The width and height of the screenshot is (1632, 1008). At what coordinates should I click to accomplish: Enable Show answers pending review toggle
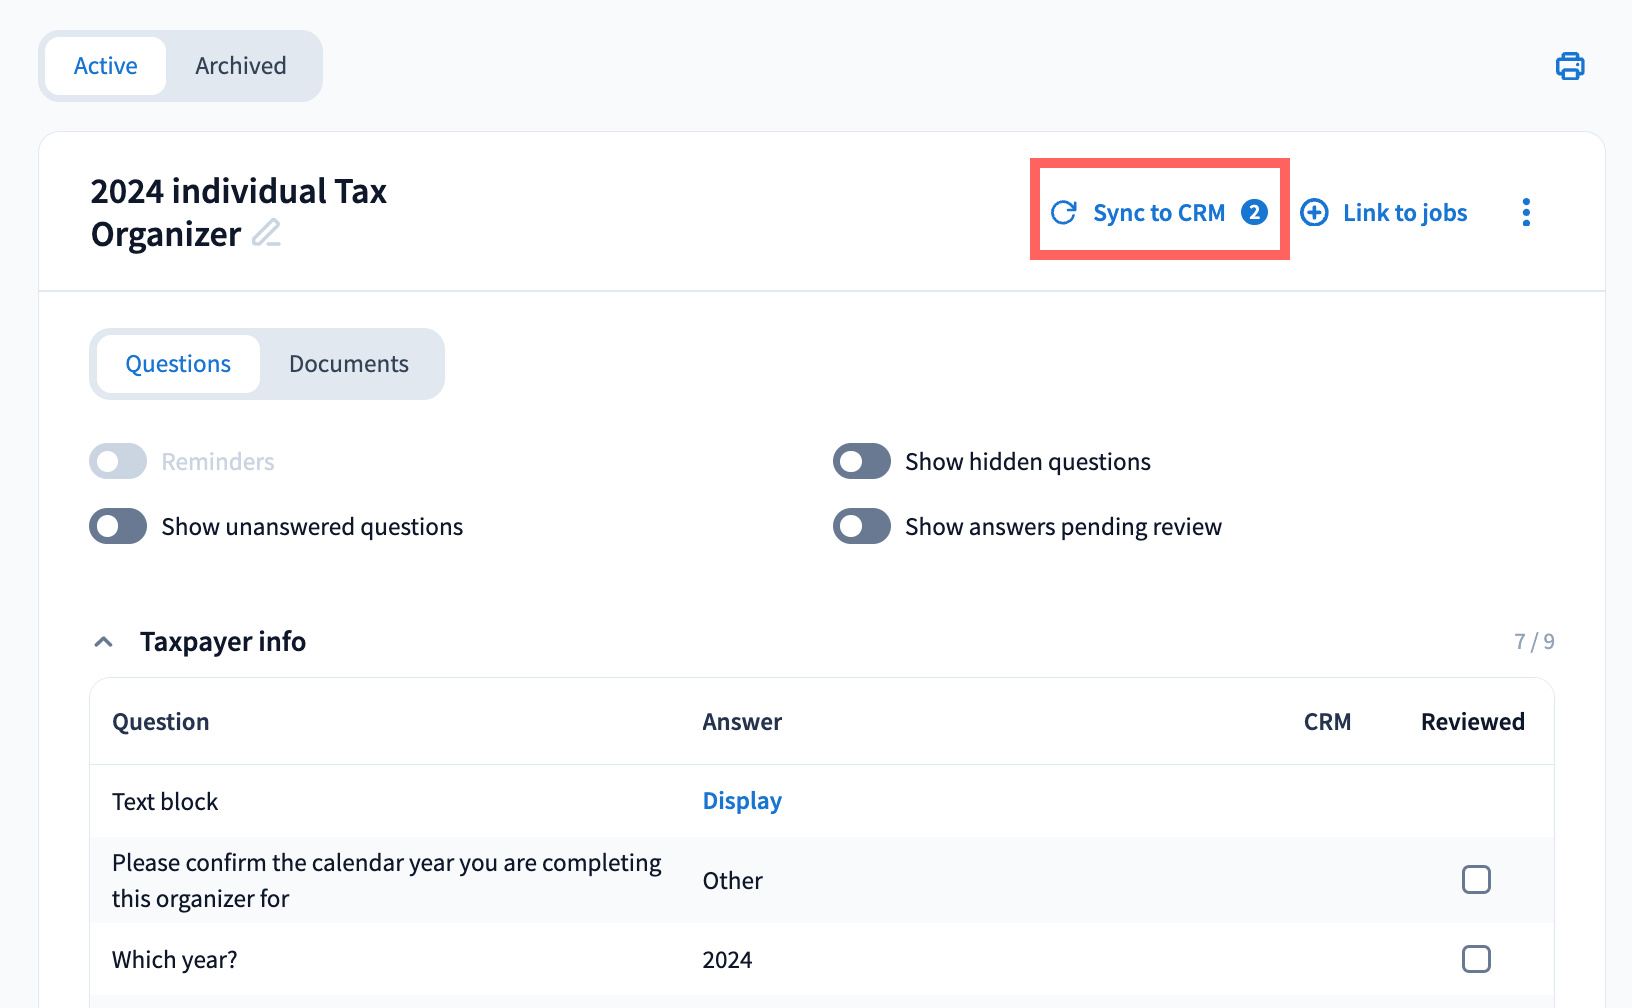tap(862, 527)
